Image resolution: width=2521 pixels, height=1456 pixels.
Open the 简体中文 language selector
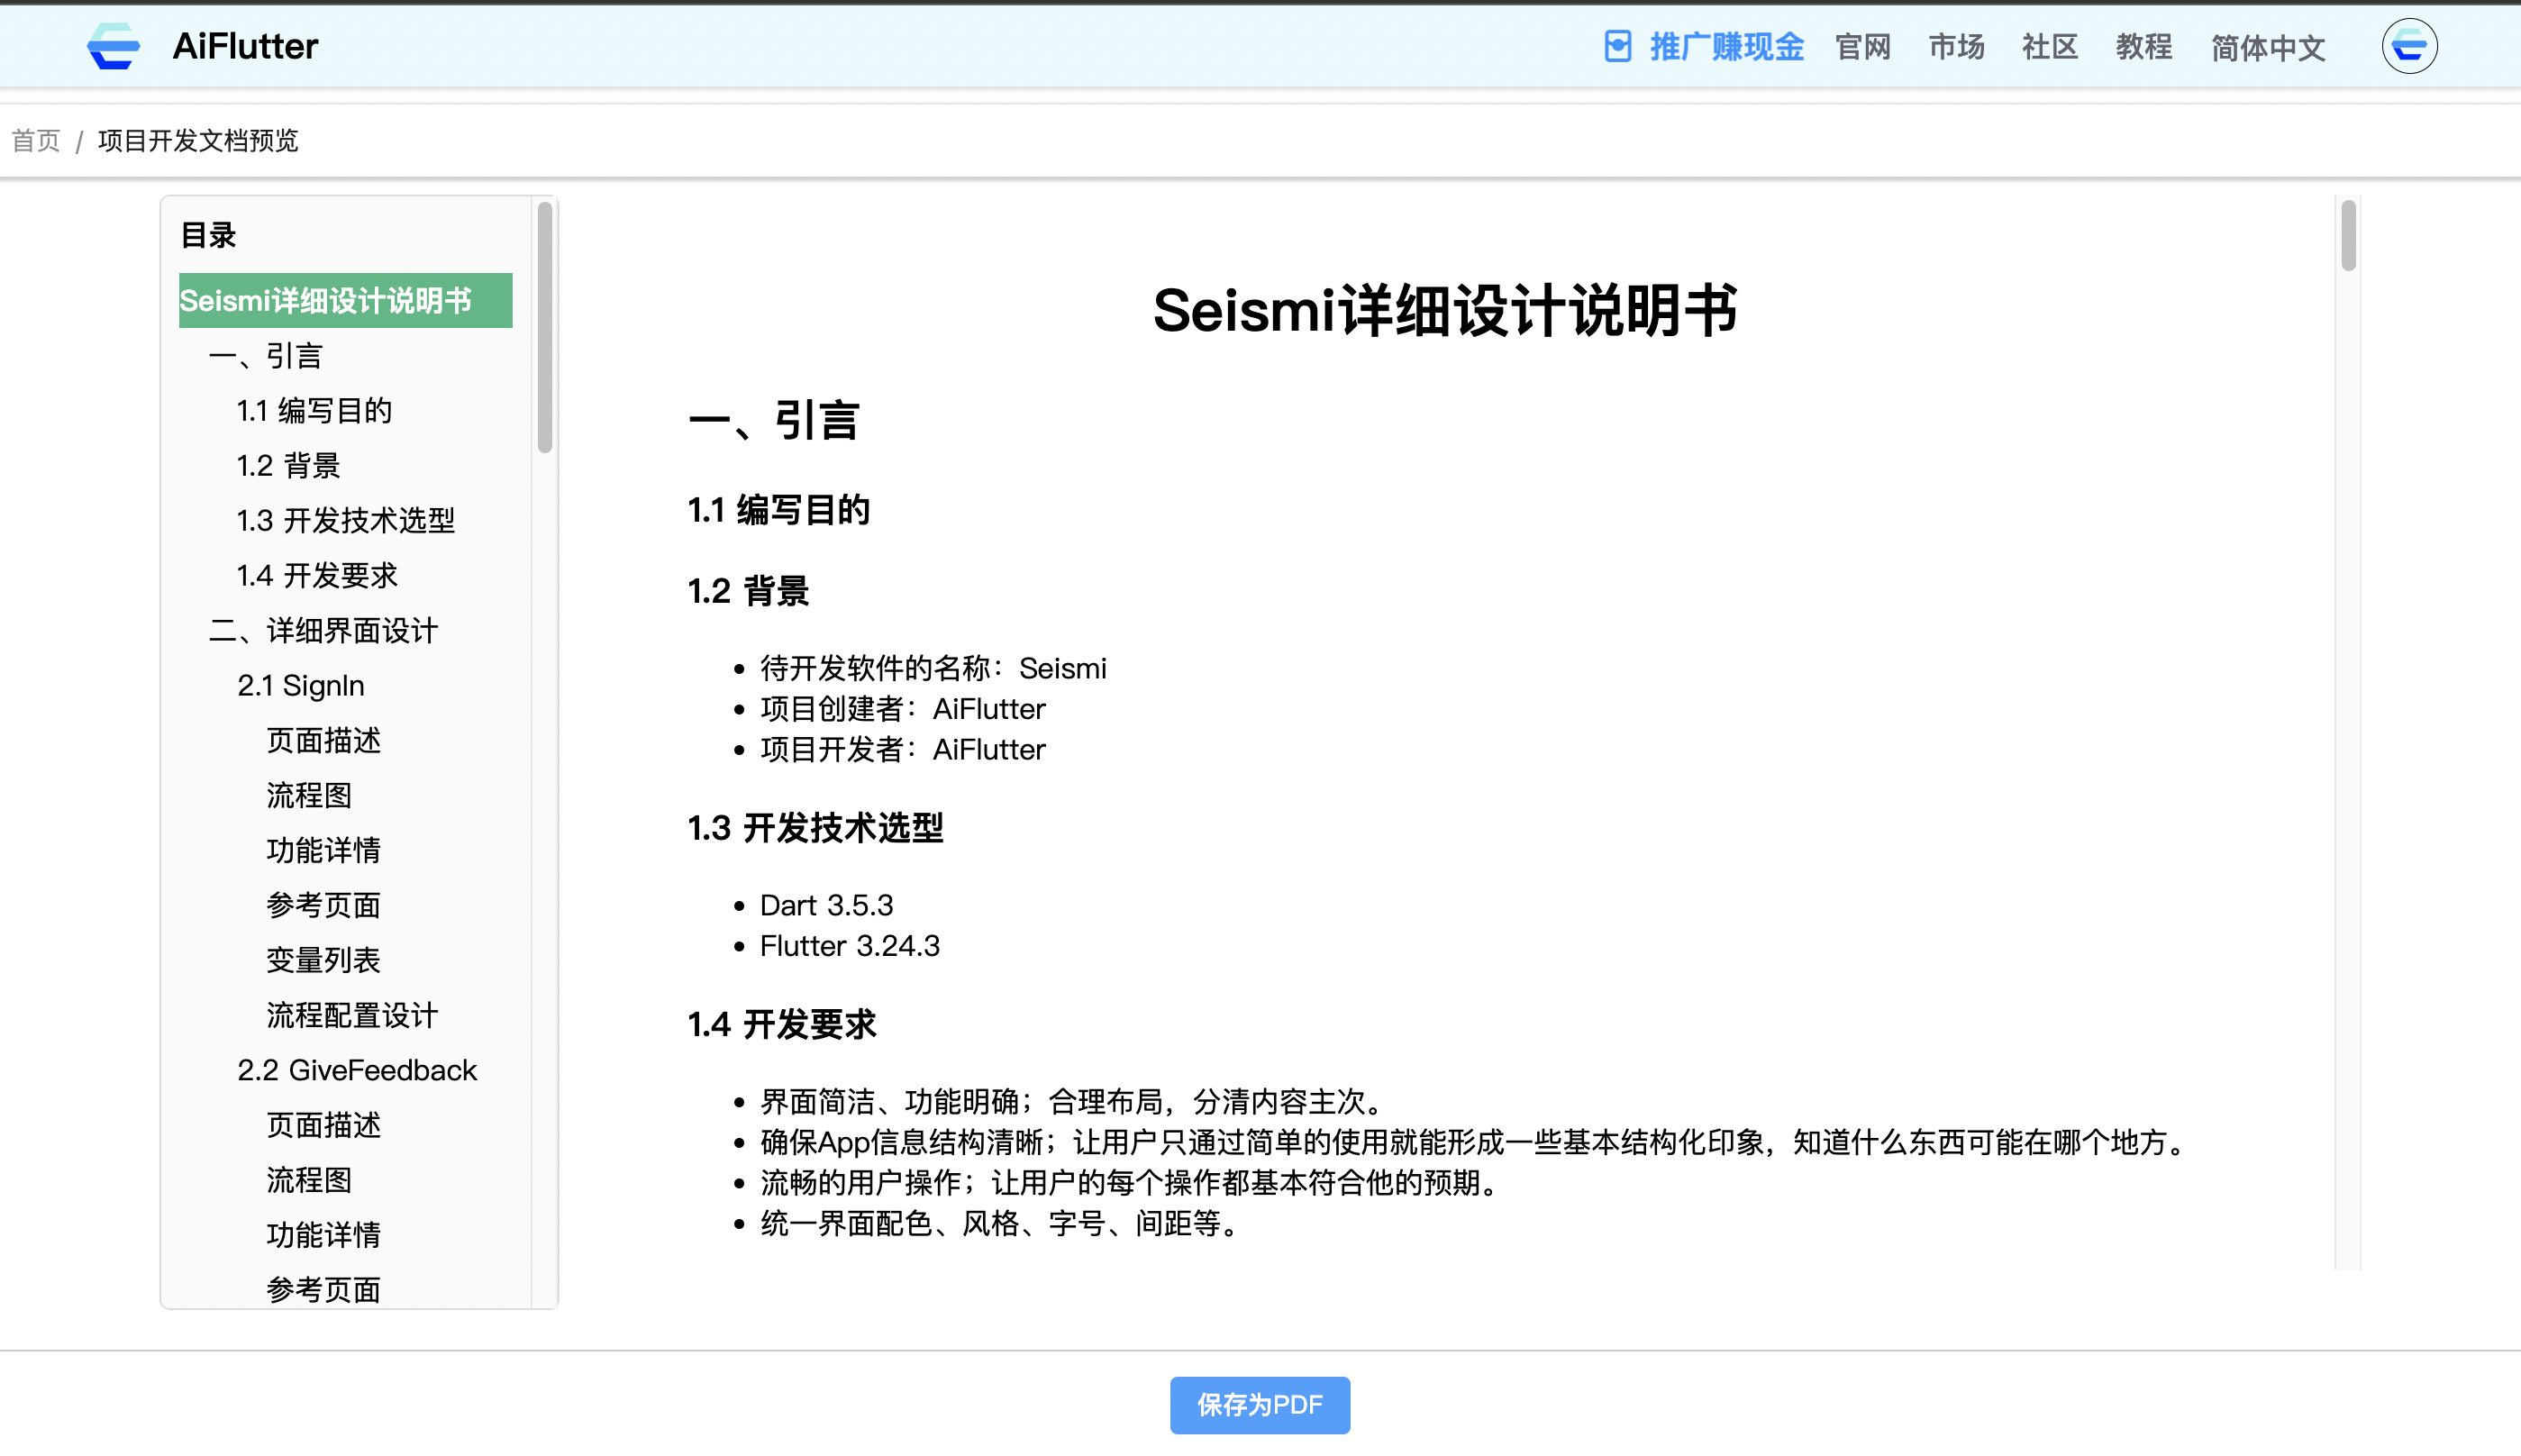pos(2267,47)
